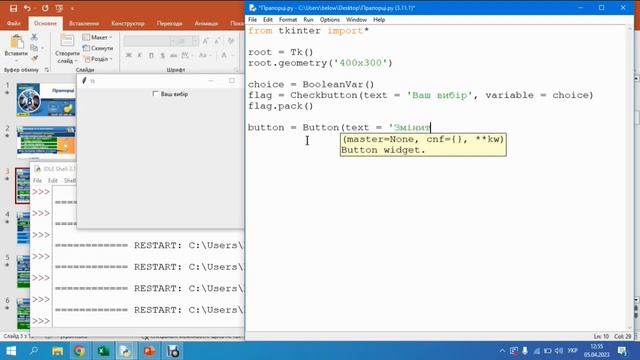Toggle strikethrough abc formatting

(173, 55)
